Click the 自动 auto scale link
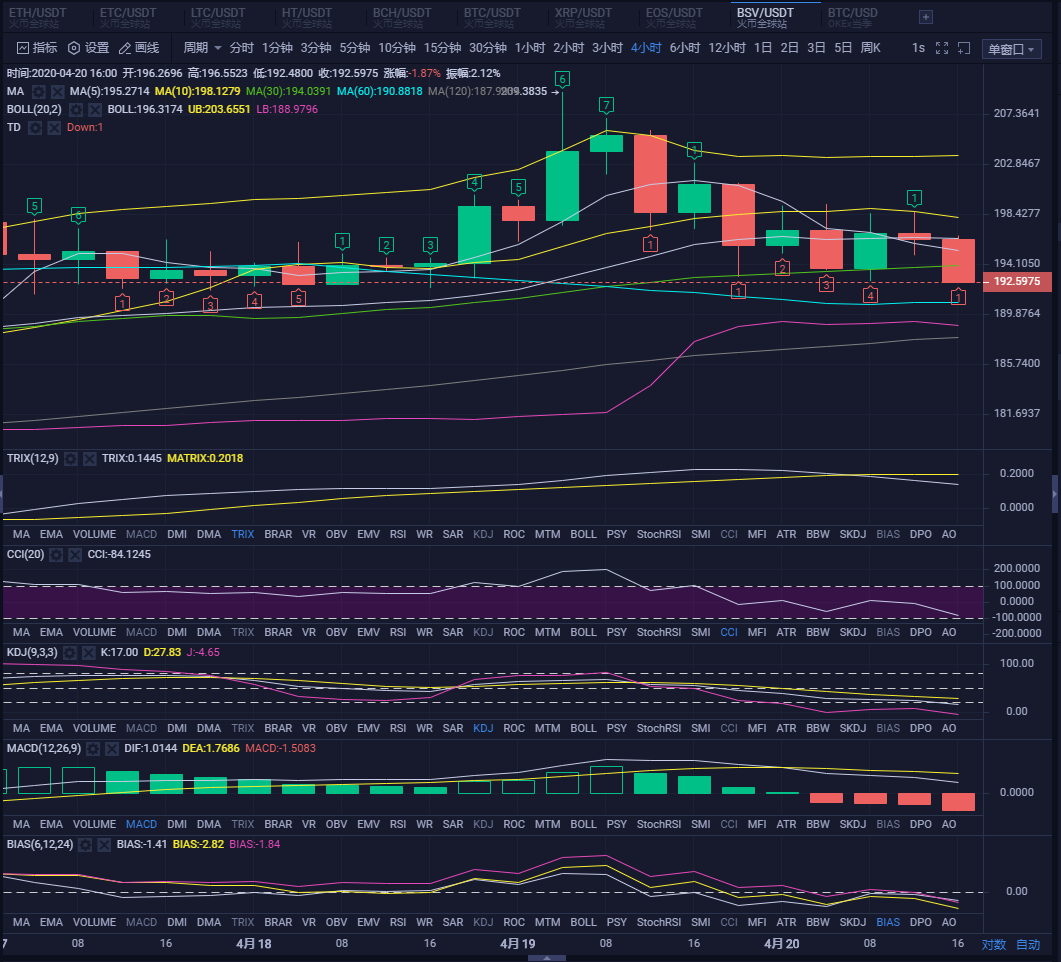This screenshot has width=1061, height=962. [x=1029, y=943]
